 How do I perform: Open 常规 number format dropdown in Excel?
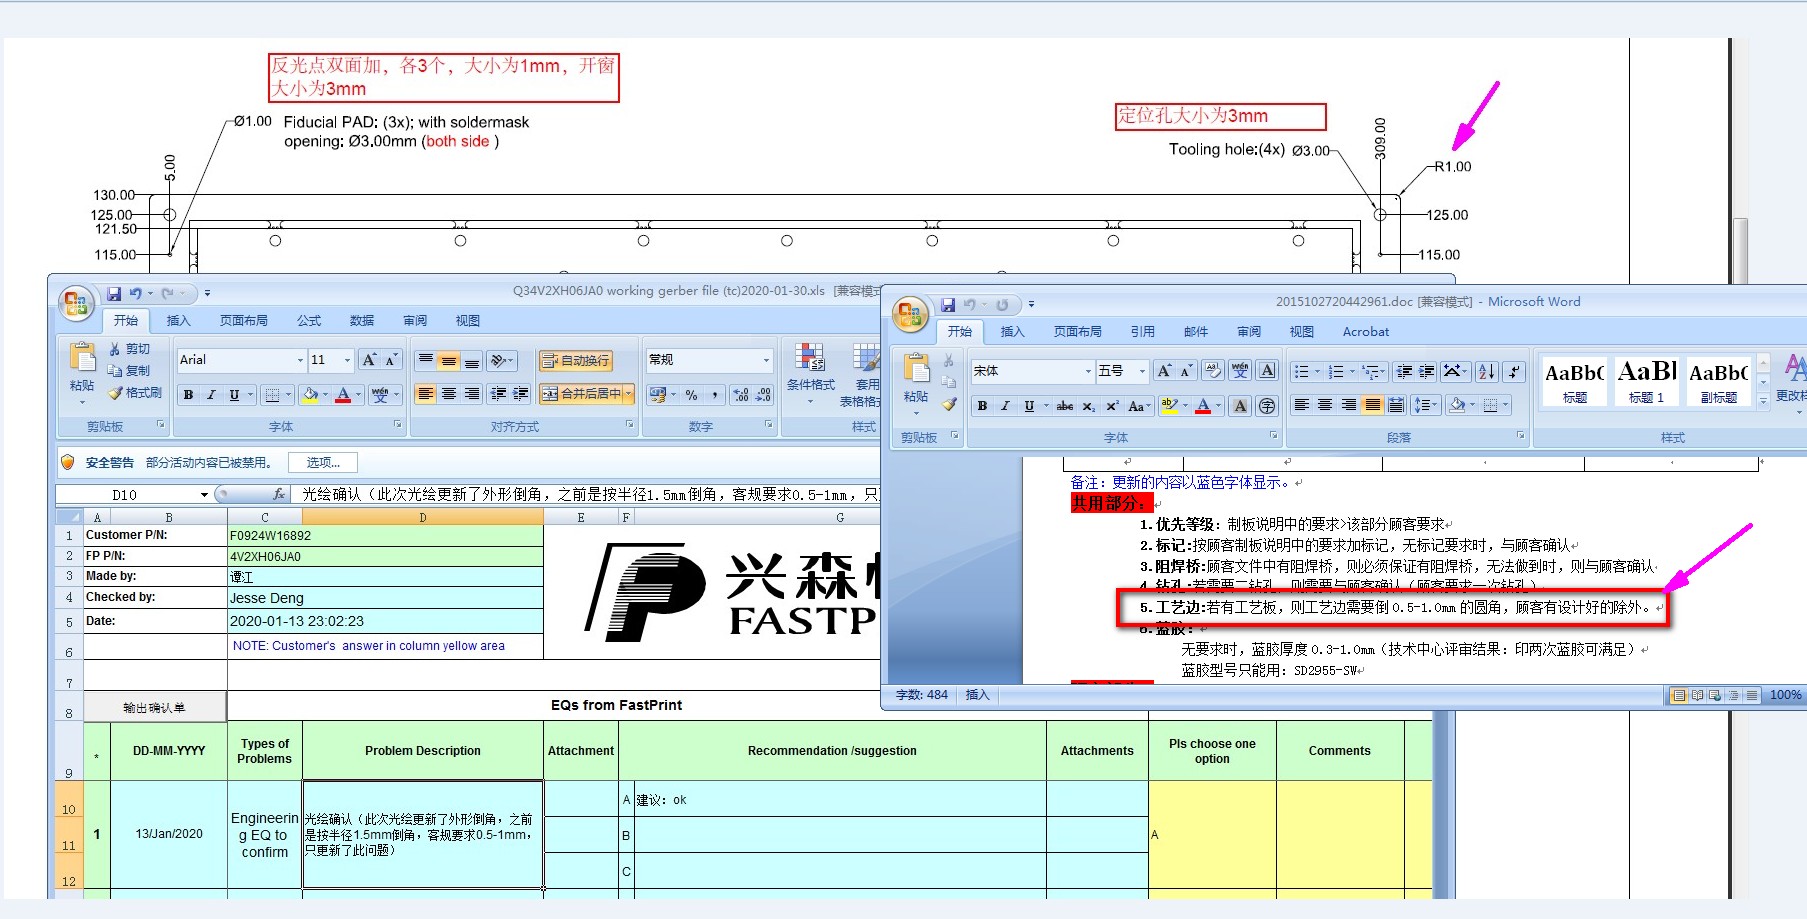click(767, 360)
